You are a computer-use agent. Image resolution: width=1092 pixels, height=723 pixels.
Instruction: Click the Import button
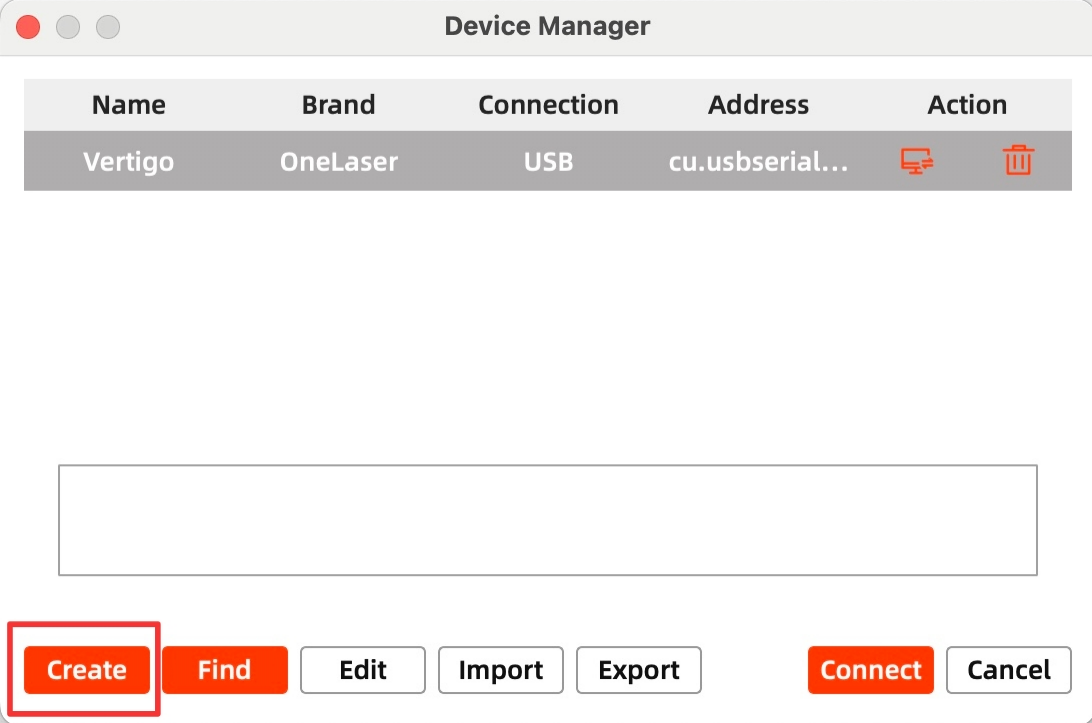click(501, 670)
